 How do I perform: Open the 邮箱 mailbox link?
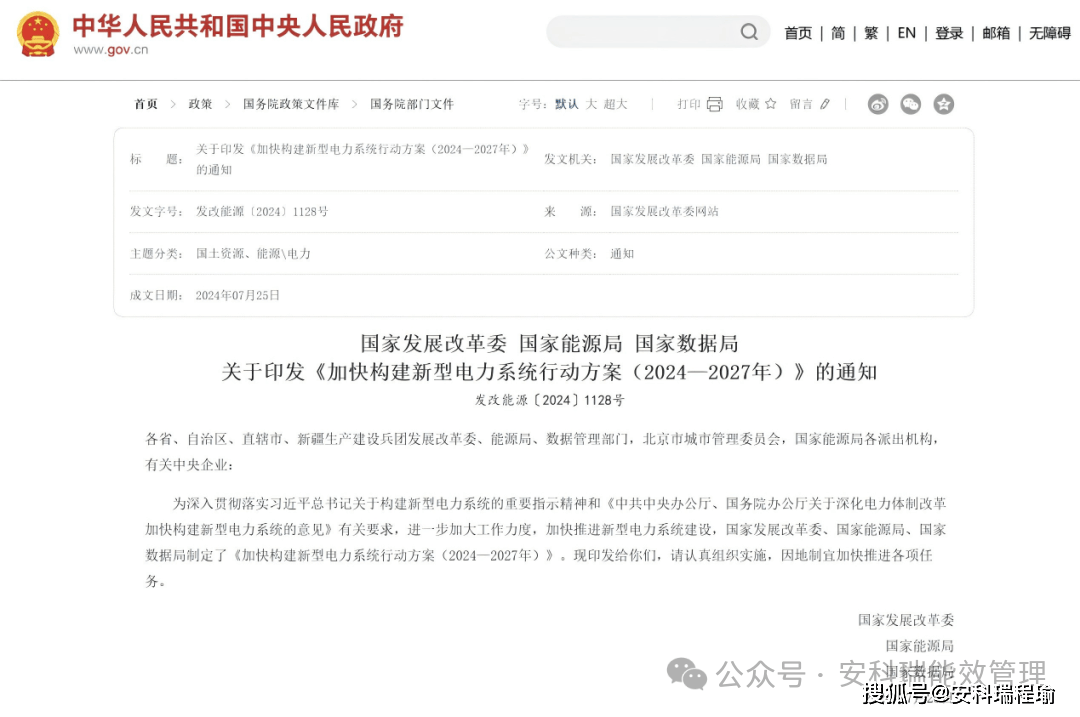point(996,33)
